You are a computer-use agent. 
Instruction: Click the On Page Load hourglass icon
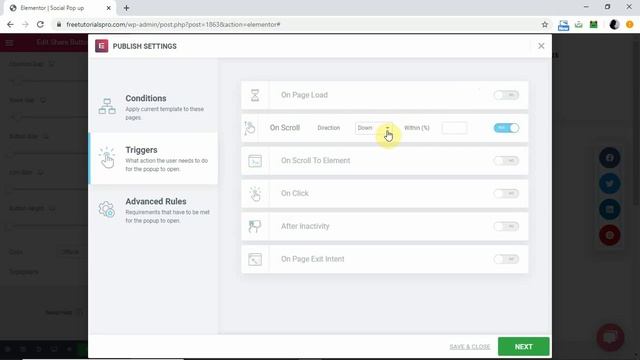pos(255,95)
